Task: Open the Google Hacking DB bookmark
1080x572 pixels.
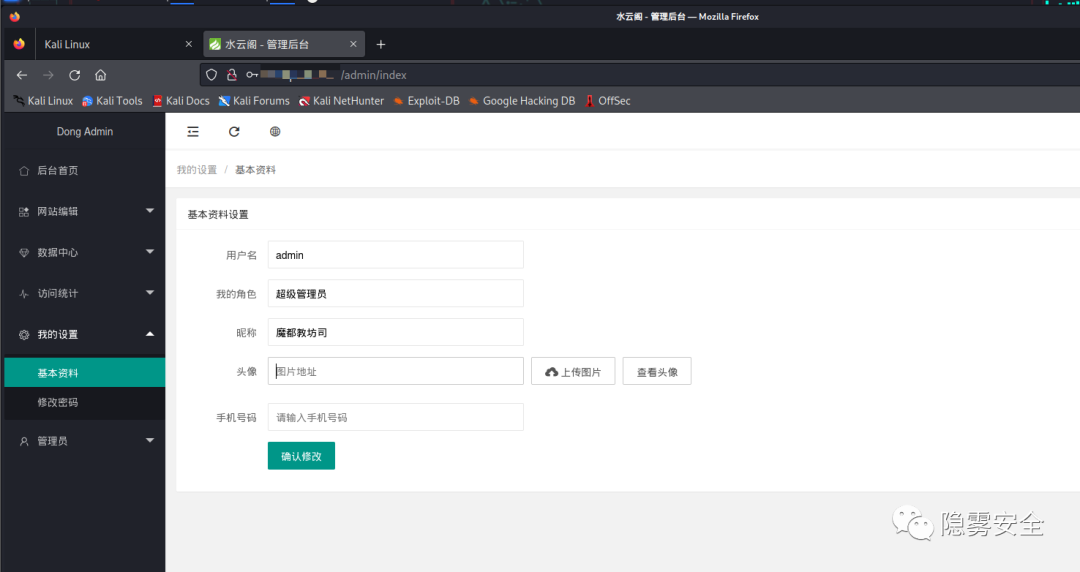Action: pyautogui.click(x=522, y=101)
